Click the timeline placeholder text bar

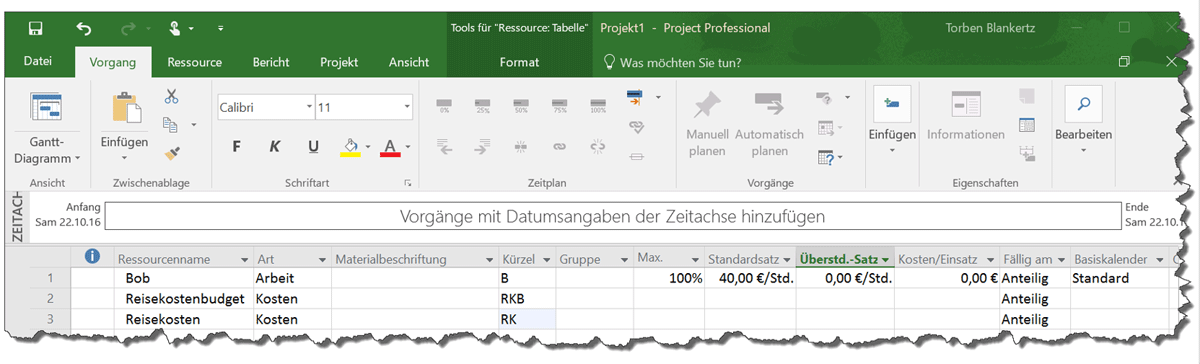click(612, 216)
